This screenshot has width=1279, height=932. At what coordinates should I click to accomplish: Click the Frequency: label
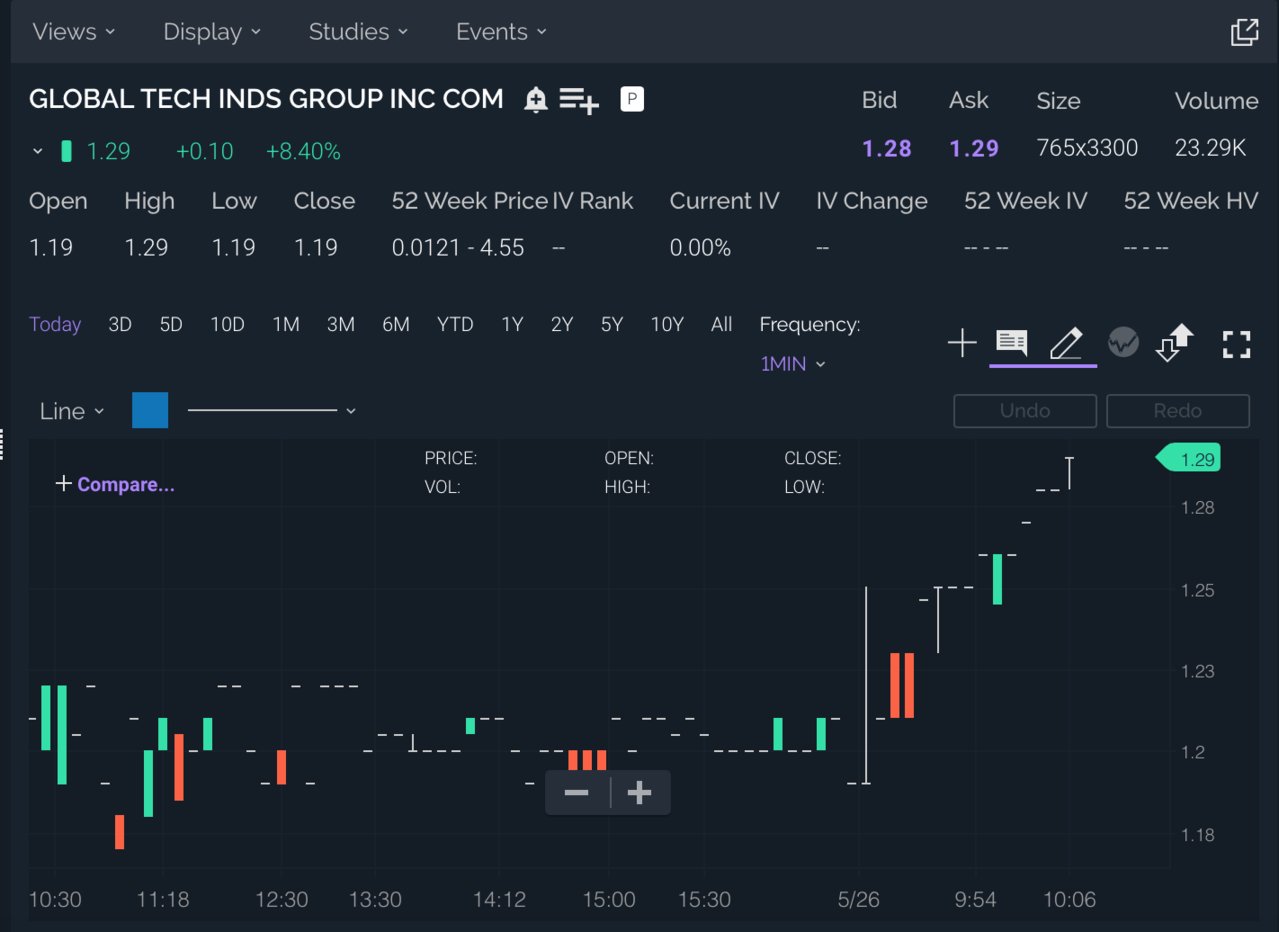coord(810,324)
